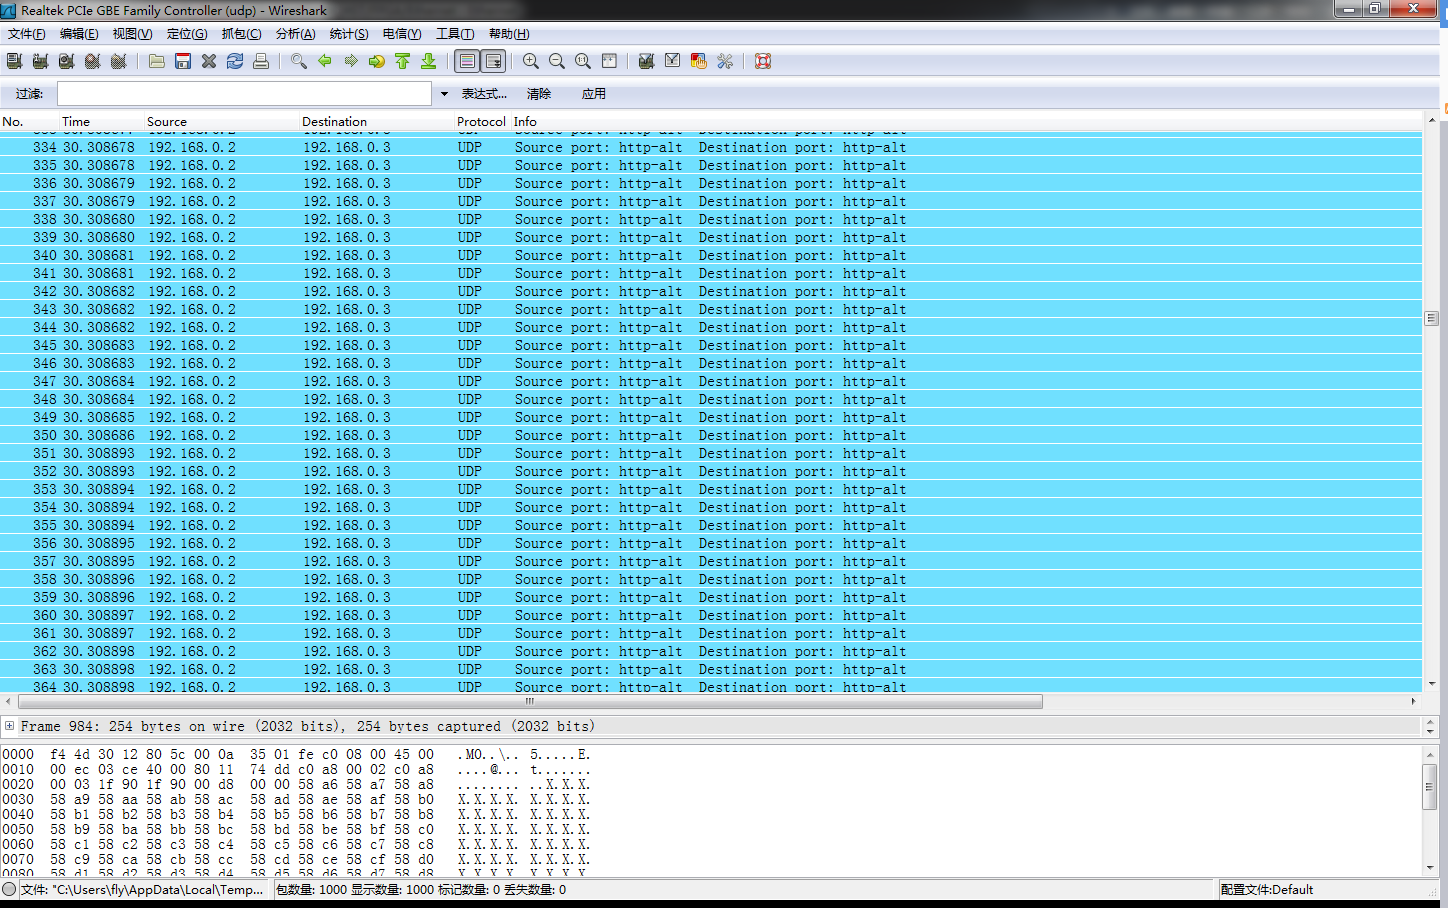1448x908 pixels.
Task: Select packet number 334 row
Action: (711, 147)
